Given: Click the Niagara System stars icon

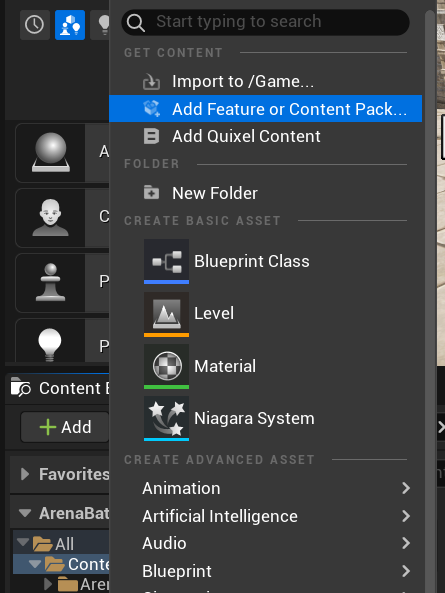Looking at the screenshot, I should 166,419.
